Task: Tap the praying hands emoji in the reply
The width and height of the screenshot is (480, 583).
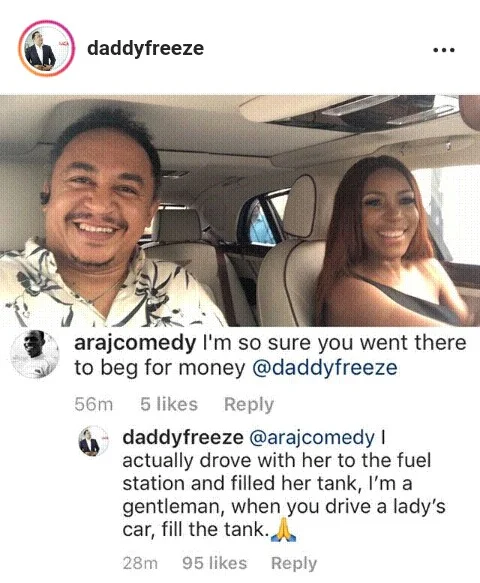Action: [284, 529]
